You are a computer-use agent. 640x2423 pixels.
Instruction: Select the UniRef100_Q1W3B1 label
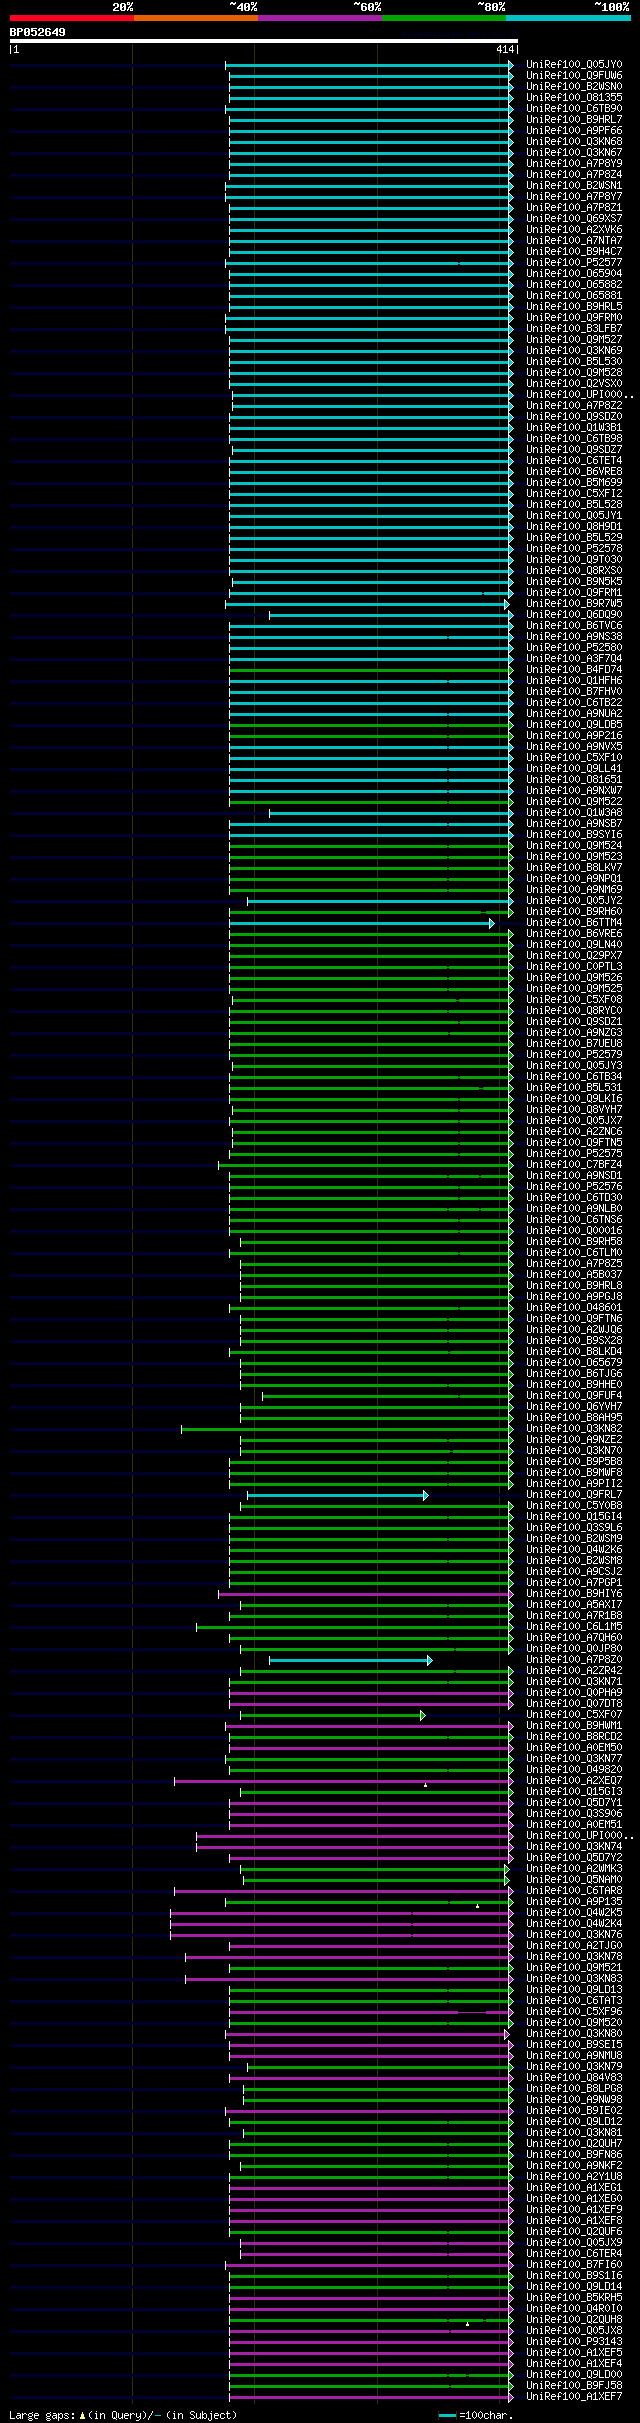click(574, 427)
